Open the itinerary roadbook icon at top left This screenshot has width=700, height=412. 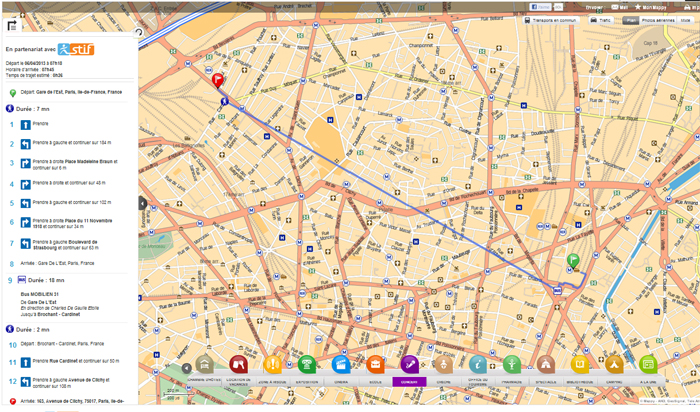coord(11,34)
